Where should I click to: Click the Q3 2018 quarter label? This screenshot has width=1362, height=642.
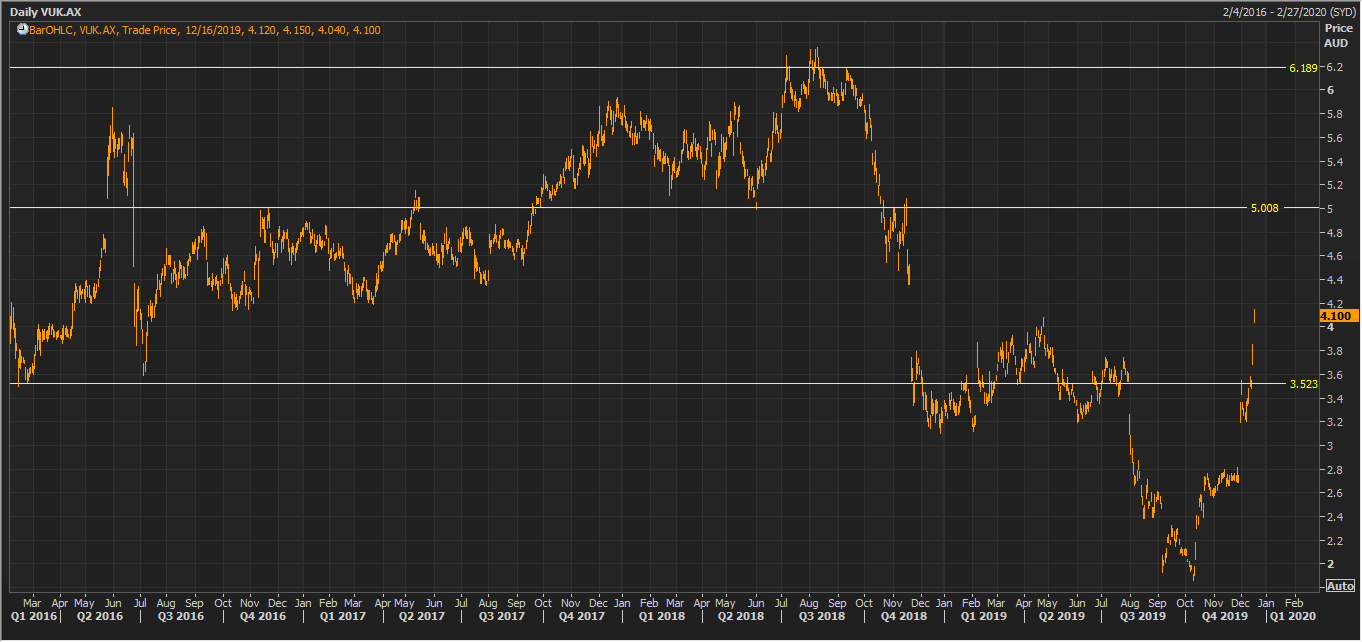coord(823,617)
